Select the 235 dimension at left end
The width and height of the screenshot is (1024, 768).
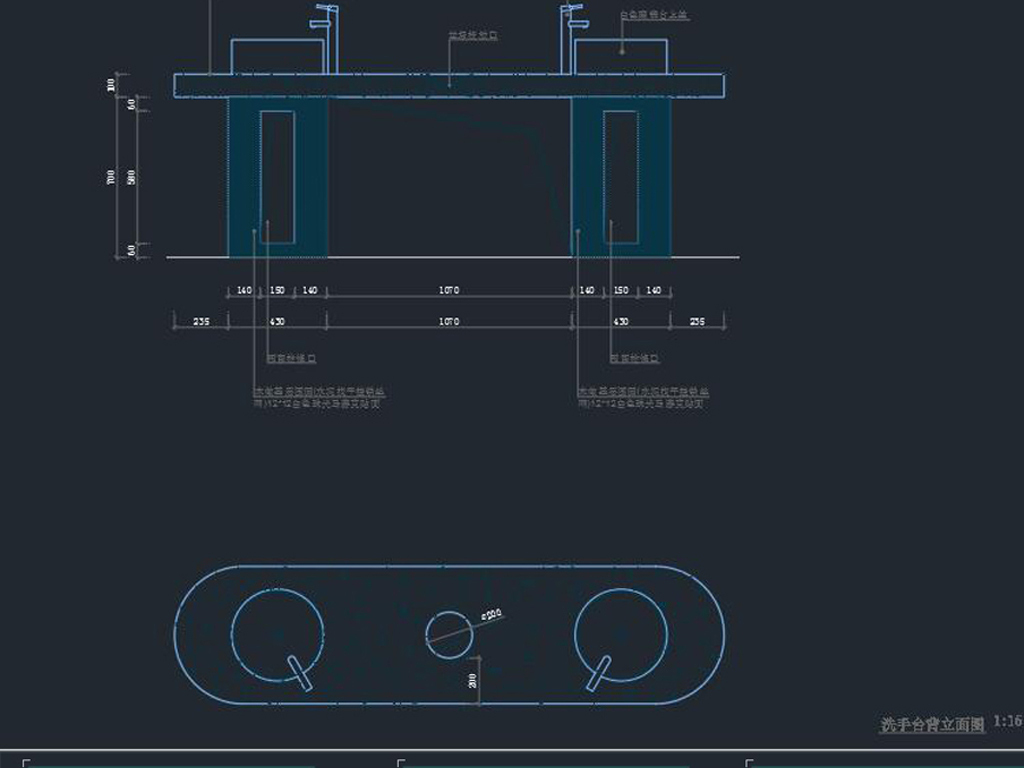point(201,321)
